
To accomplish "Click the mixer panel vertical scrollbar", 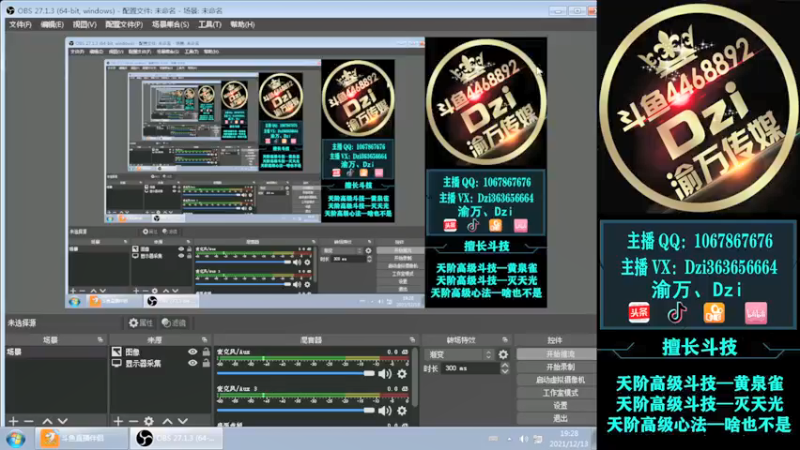I will click(x=415, y=378).
